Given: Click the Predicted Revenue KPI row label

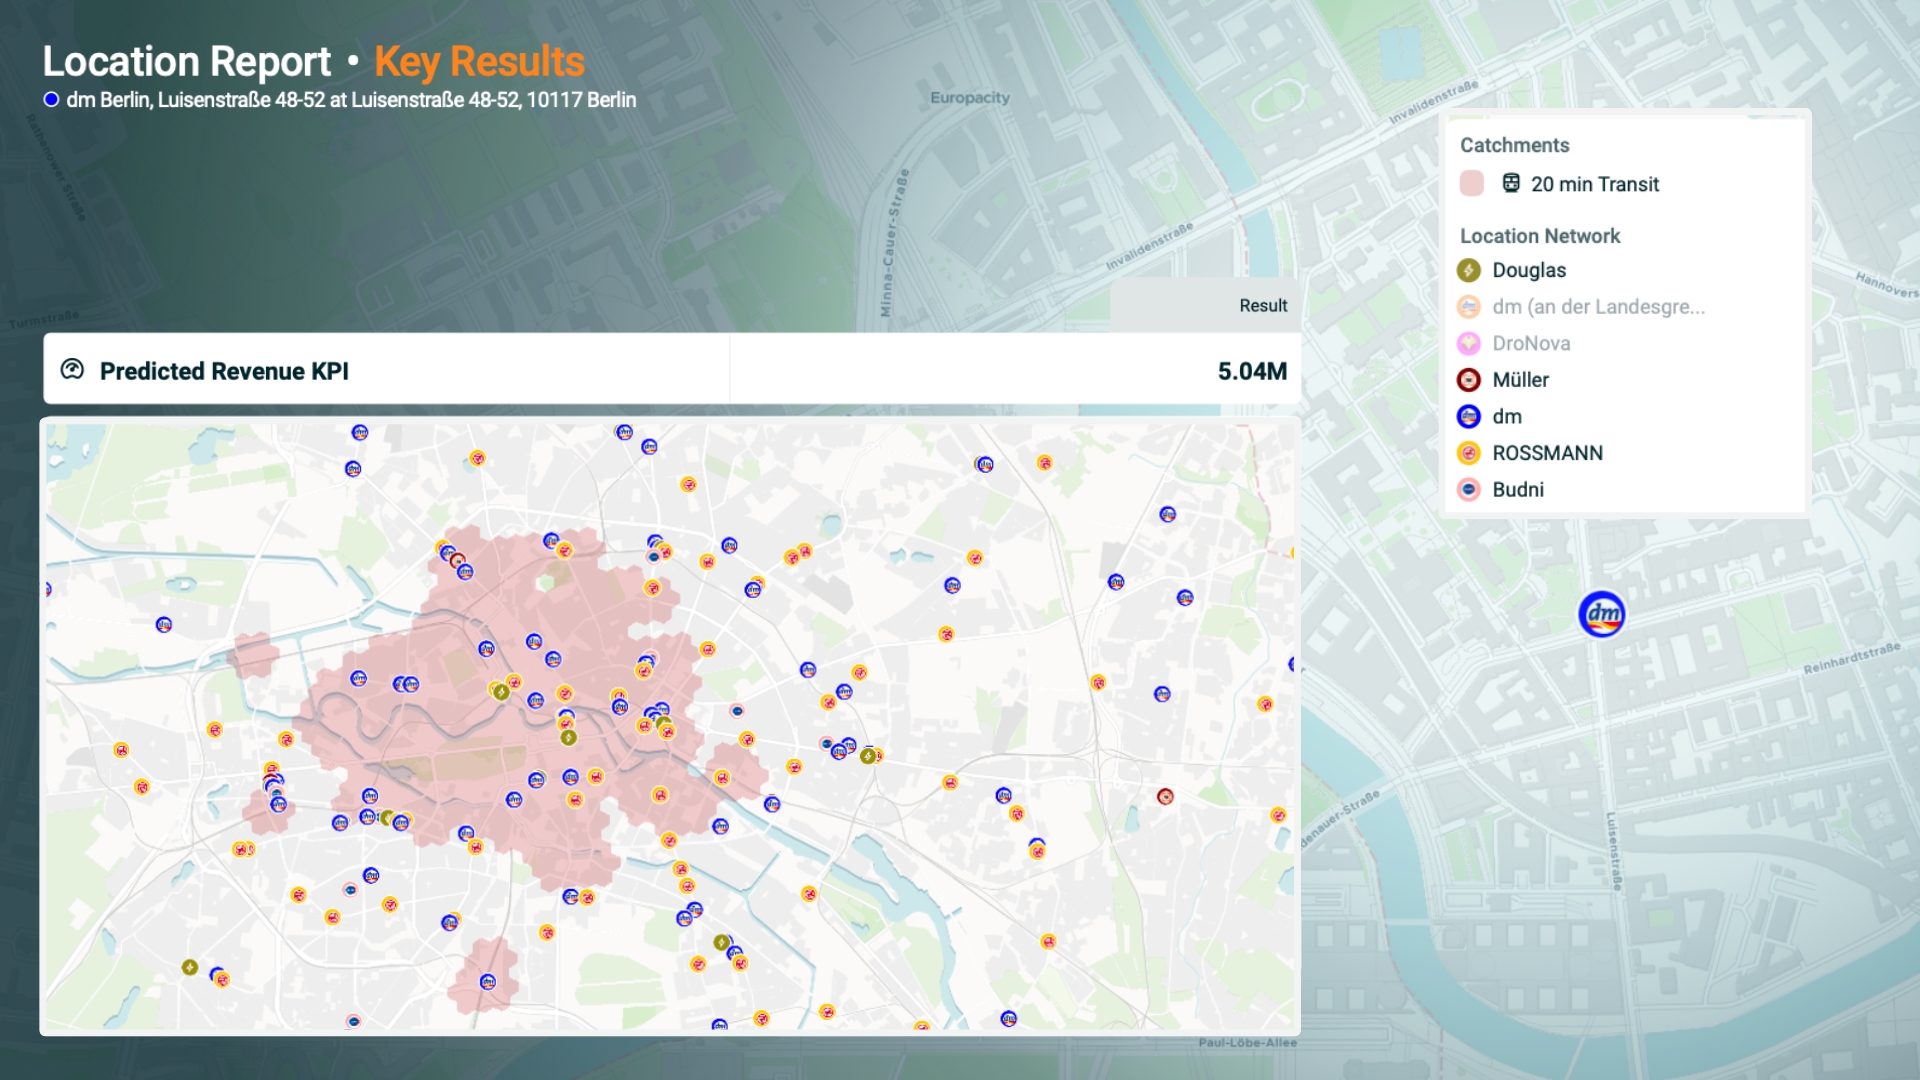Looking at the screenshot, I should click(224, 371).
